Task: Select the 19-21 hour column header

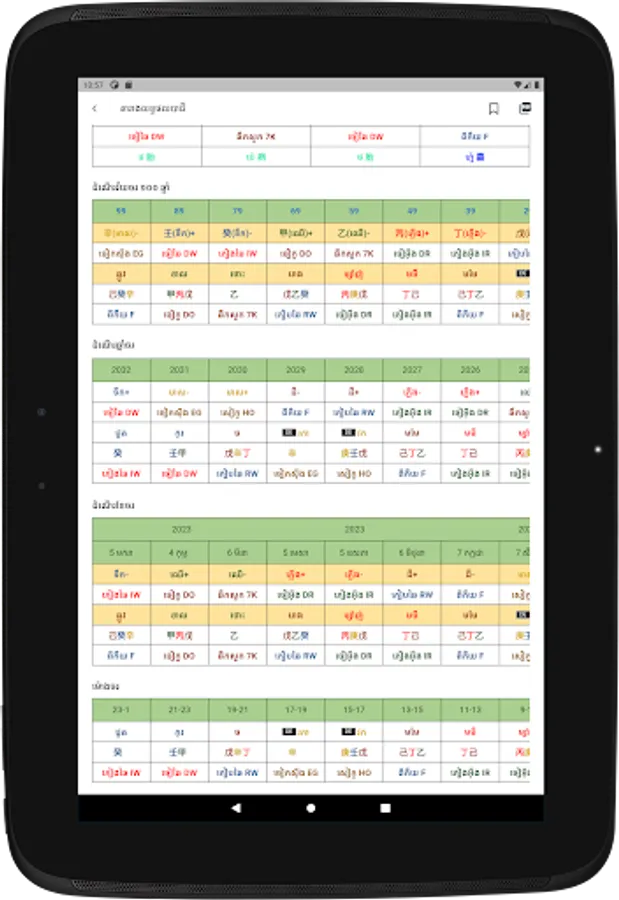Action: point(238,710)
